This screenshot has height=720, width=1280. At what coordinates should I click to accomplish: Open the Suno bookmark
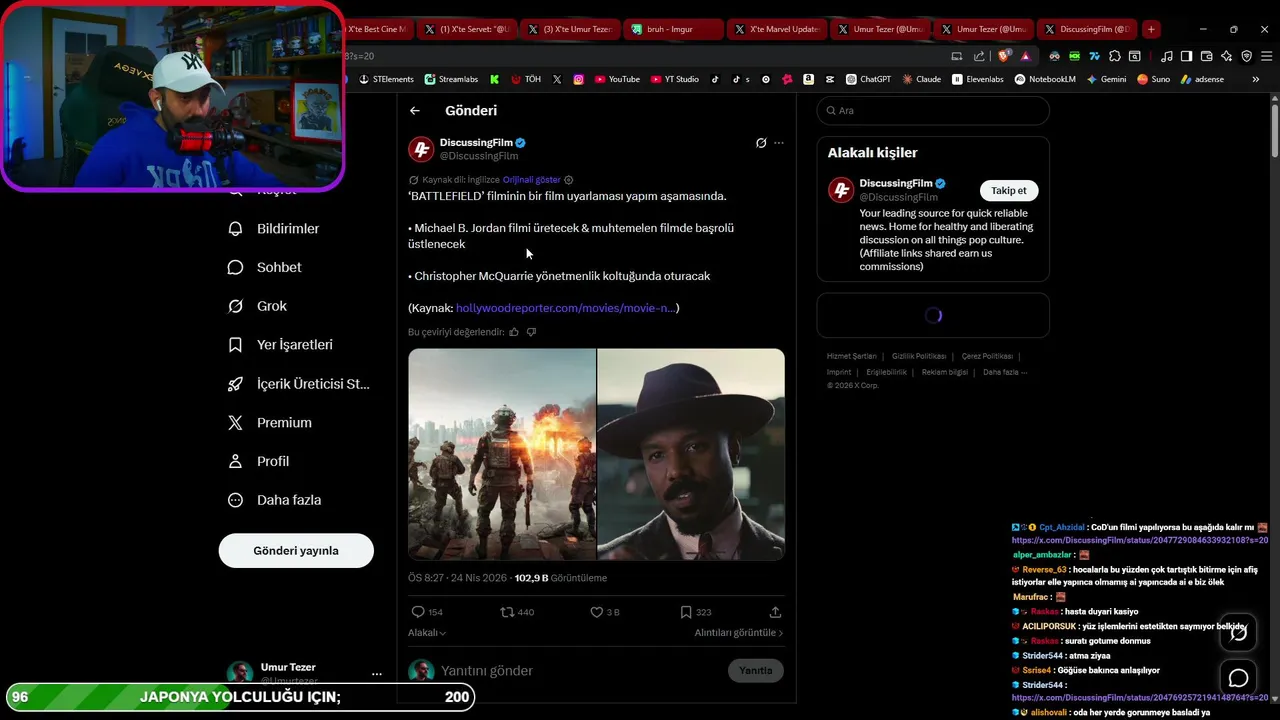(x=1153, y=79)
